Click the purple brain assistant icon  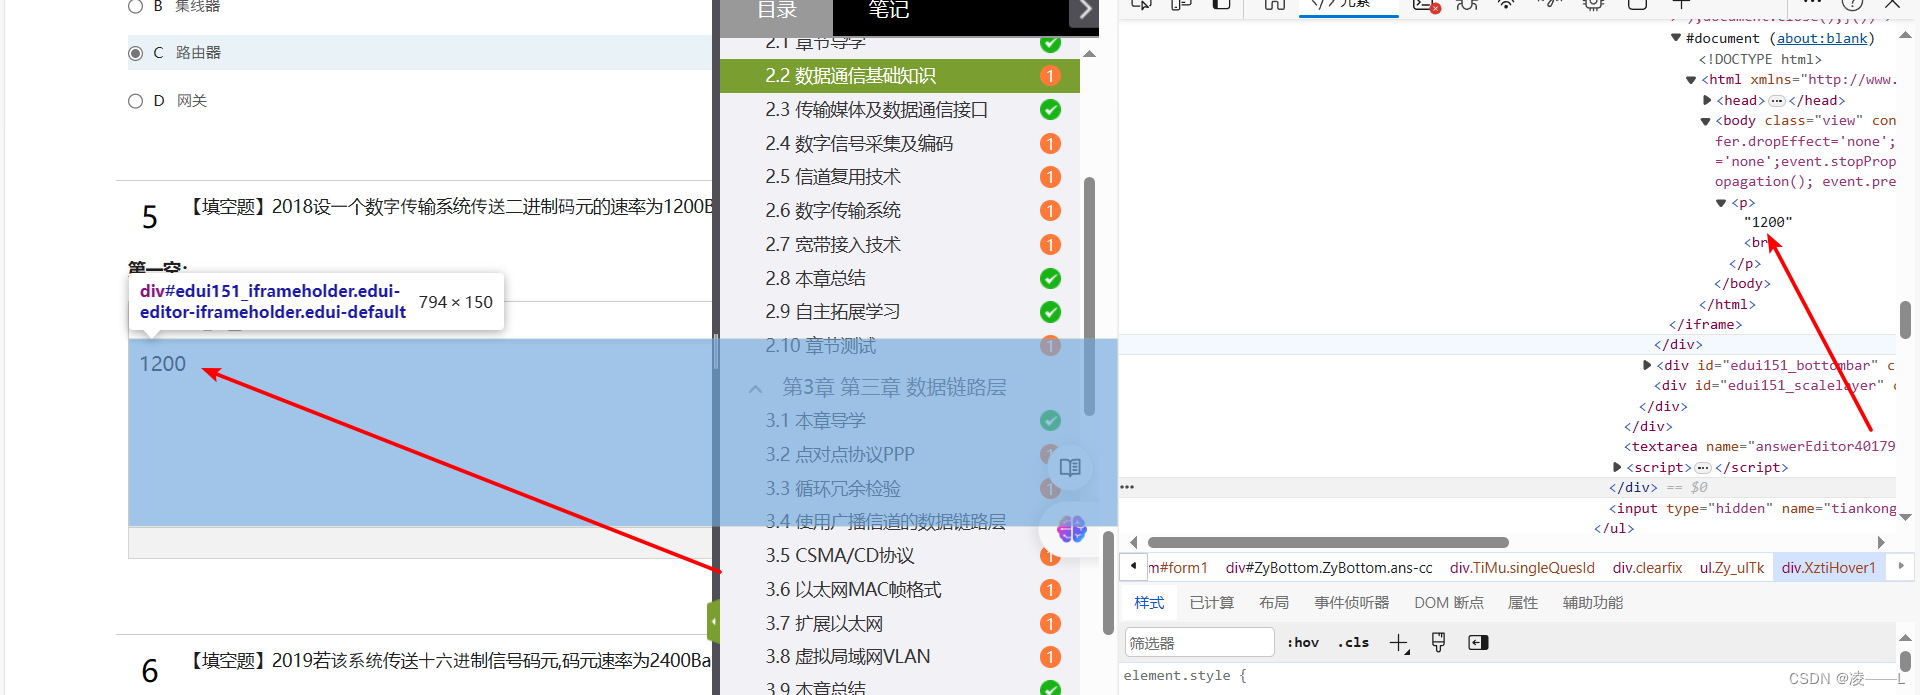[x=1071, y=528]
